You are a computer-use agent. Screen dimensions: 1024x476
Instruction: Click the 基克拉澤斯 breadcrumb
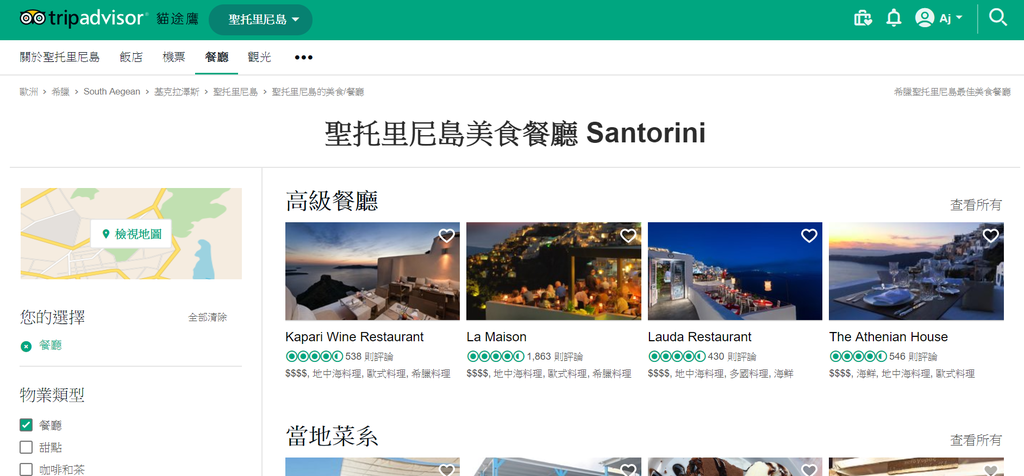coord(176,92)
